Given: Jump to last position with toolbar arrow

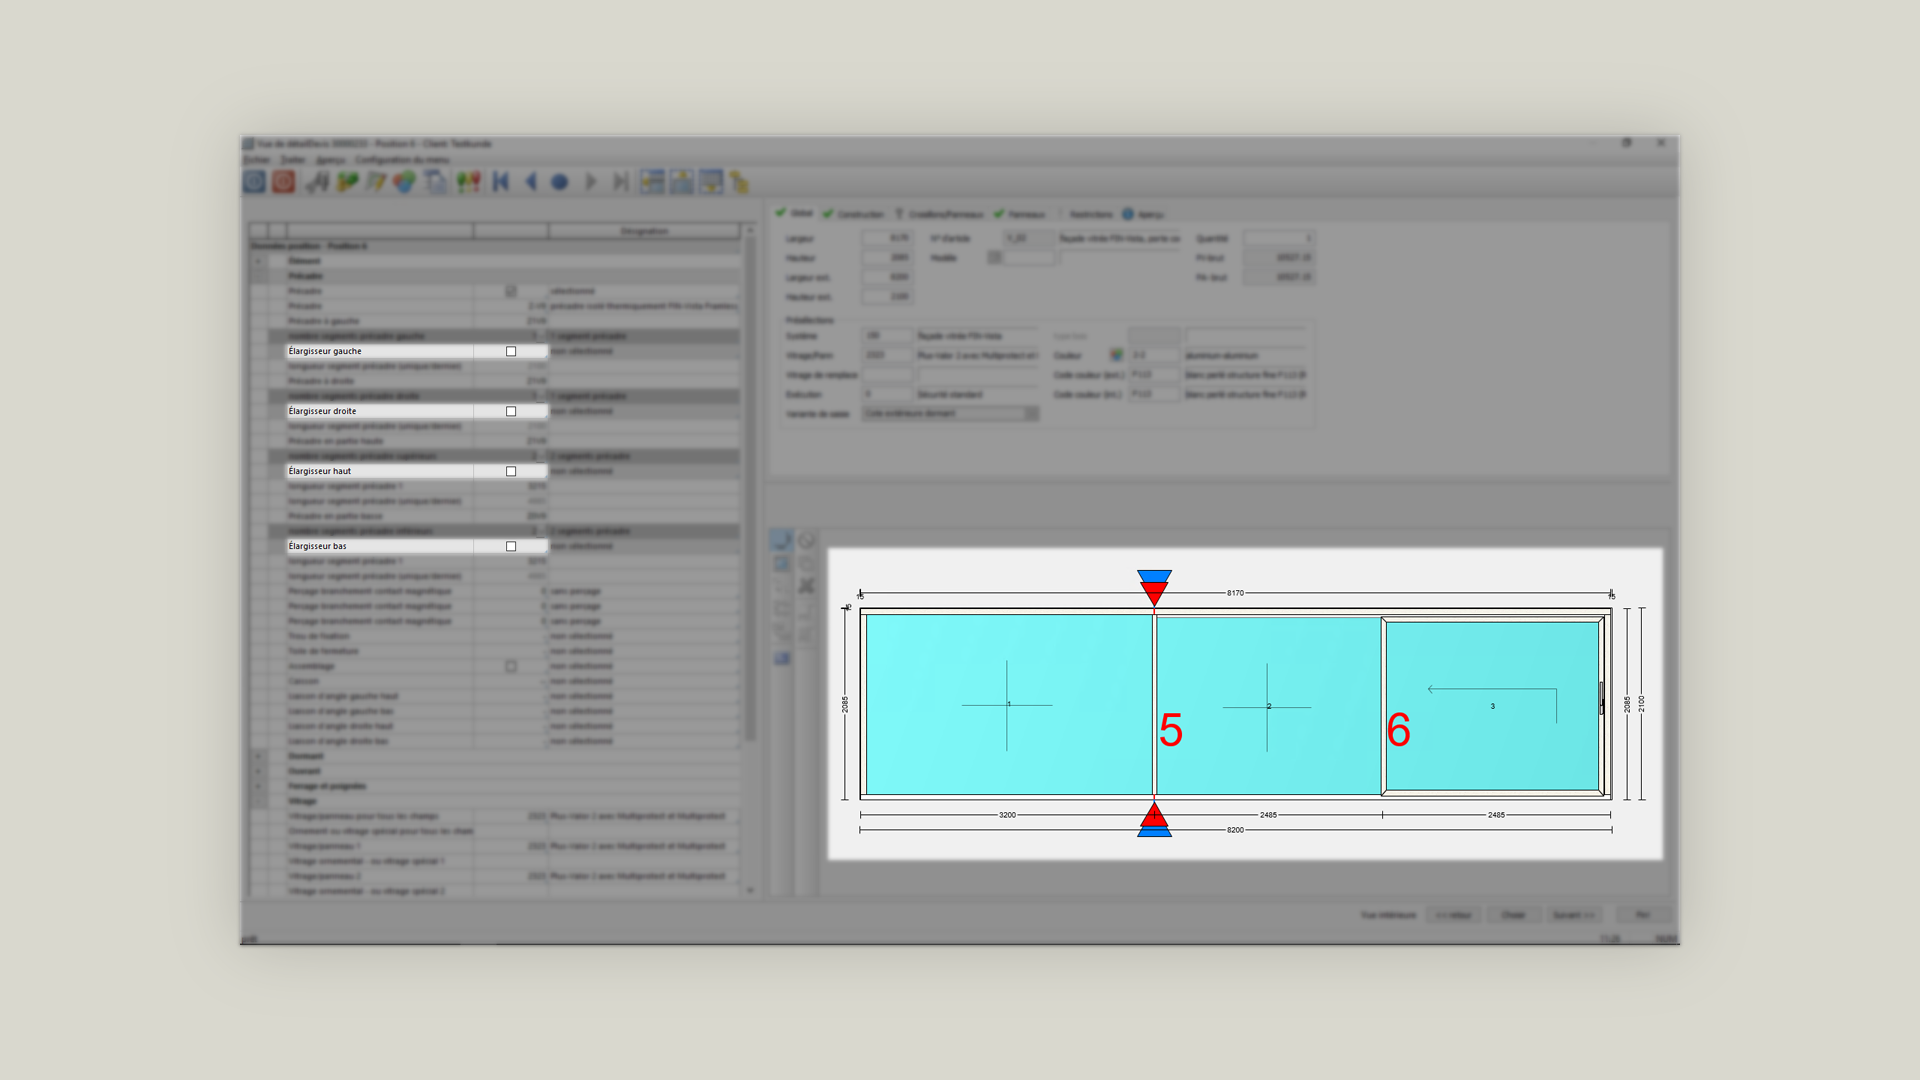Looking at the screenshot, I should click(x=621, y=181).
